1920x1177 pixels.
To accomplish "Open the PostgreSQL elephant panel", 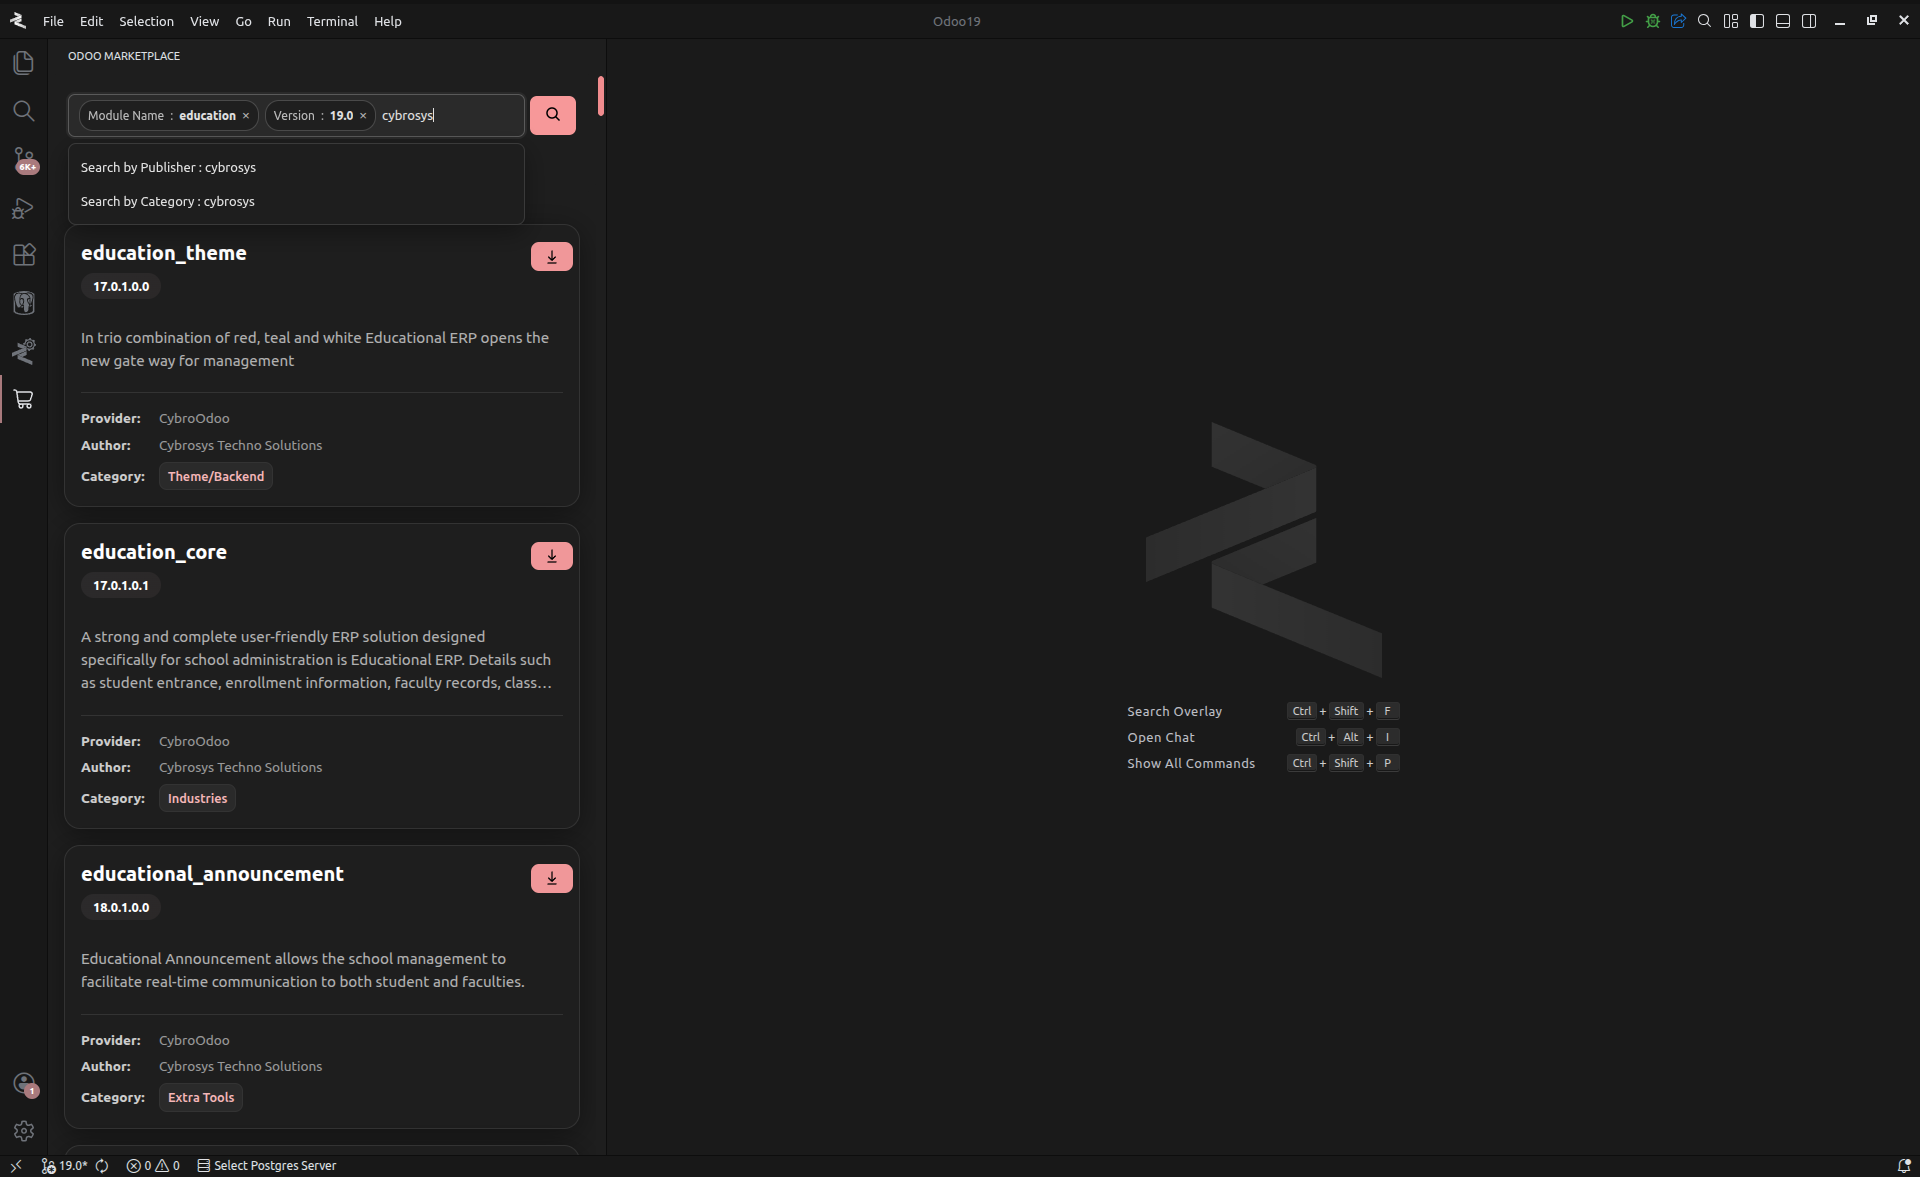I will click(24, 303).
